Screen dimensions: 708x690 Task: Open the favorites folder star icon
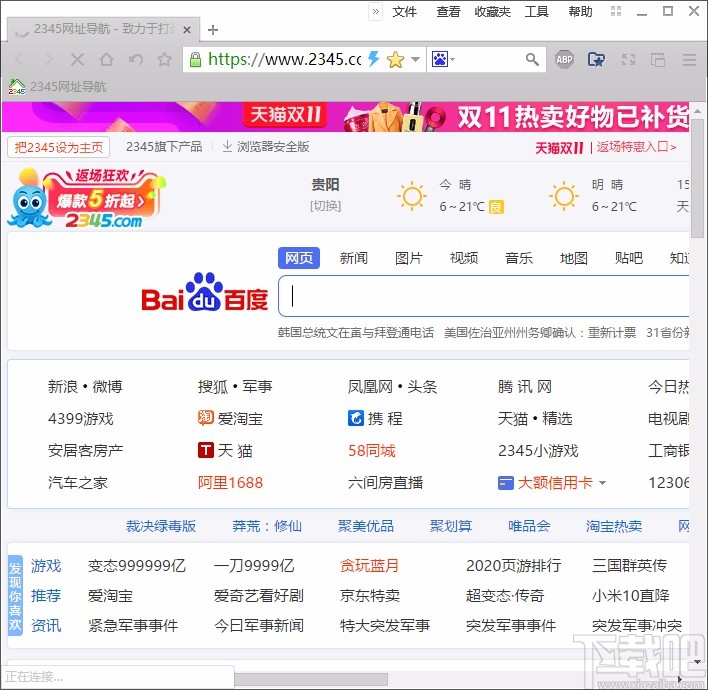pyautogui.click(x=596, y=59)
